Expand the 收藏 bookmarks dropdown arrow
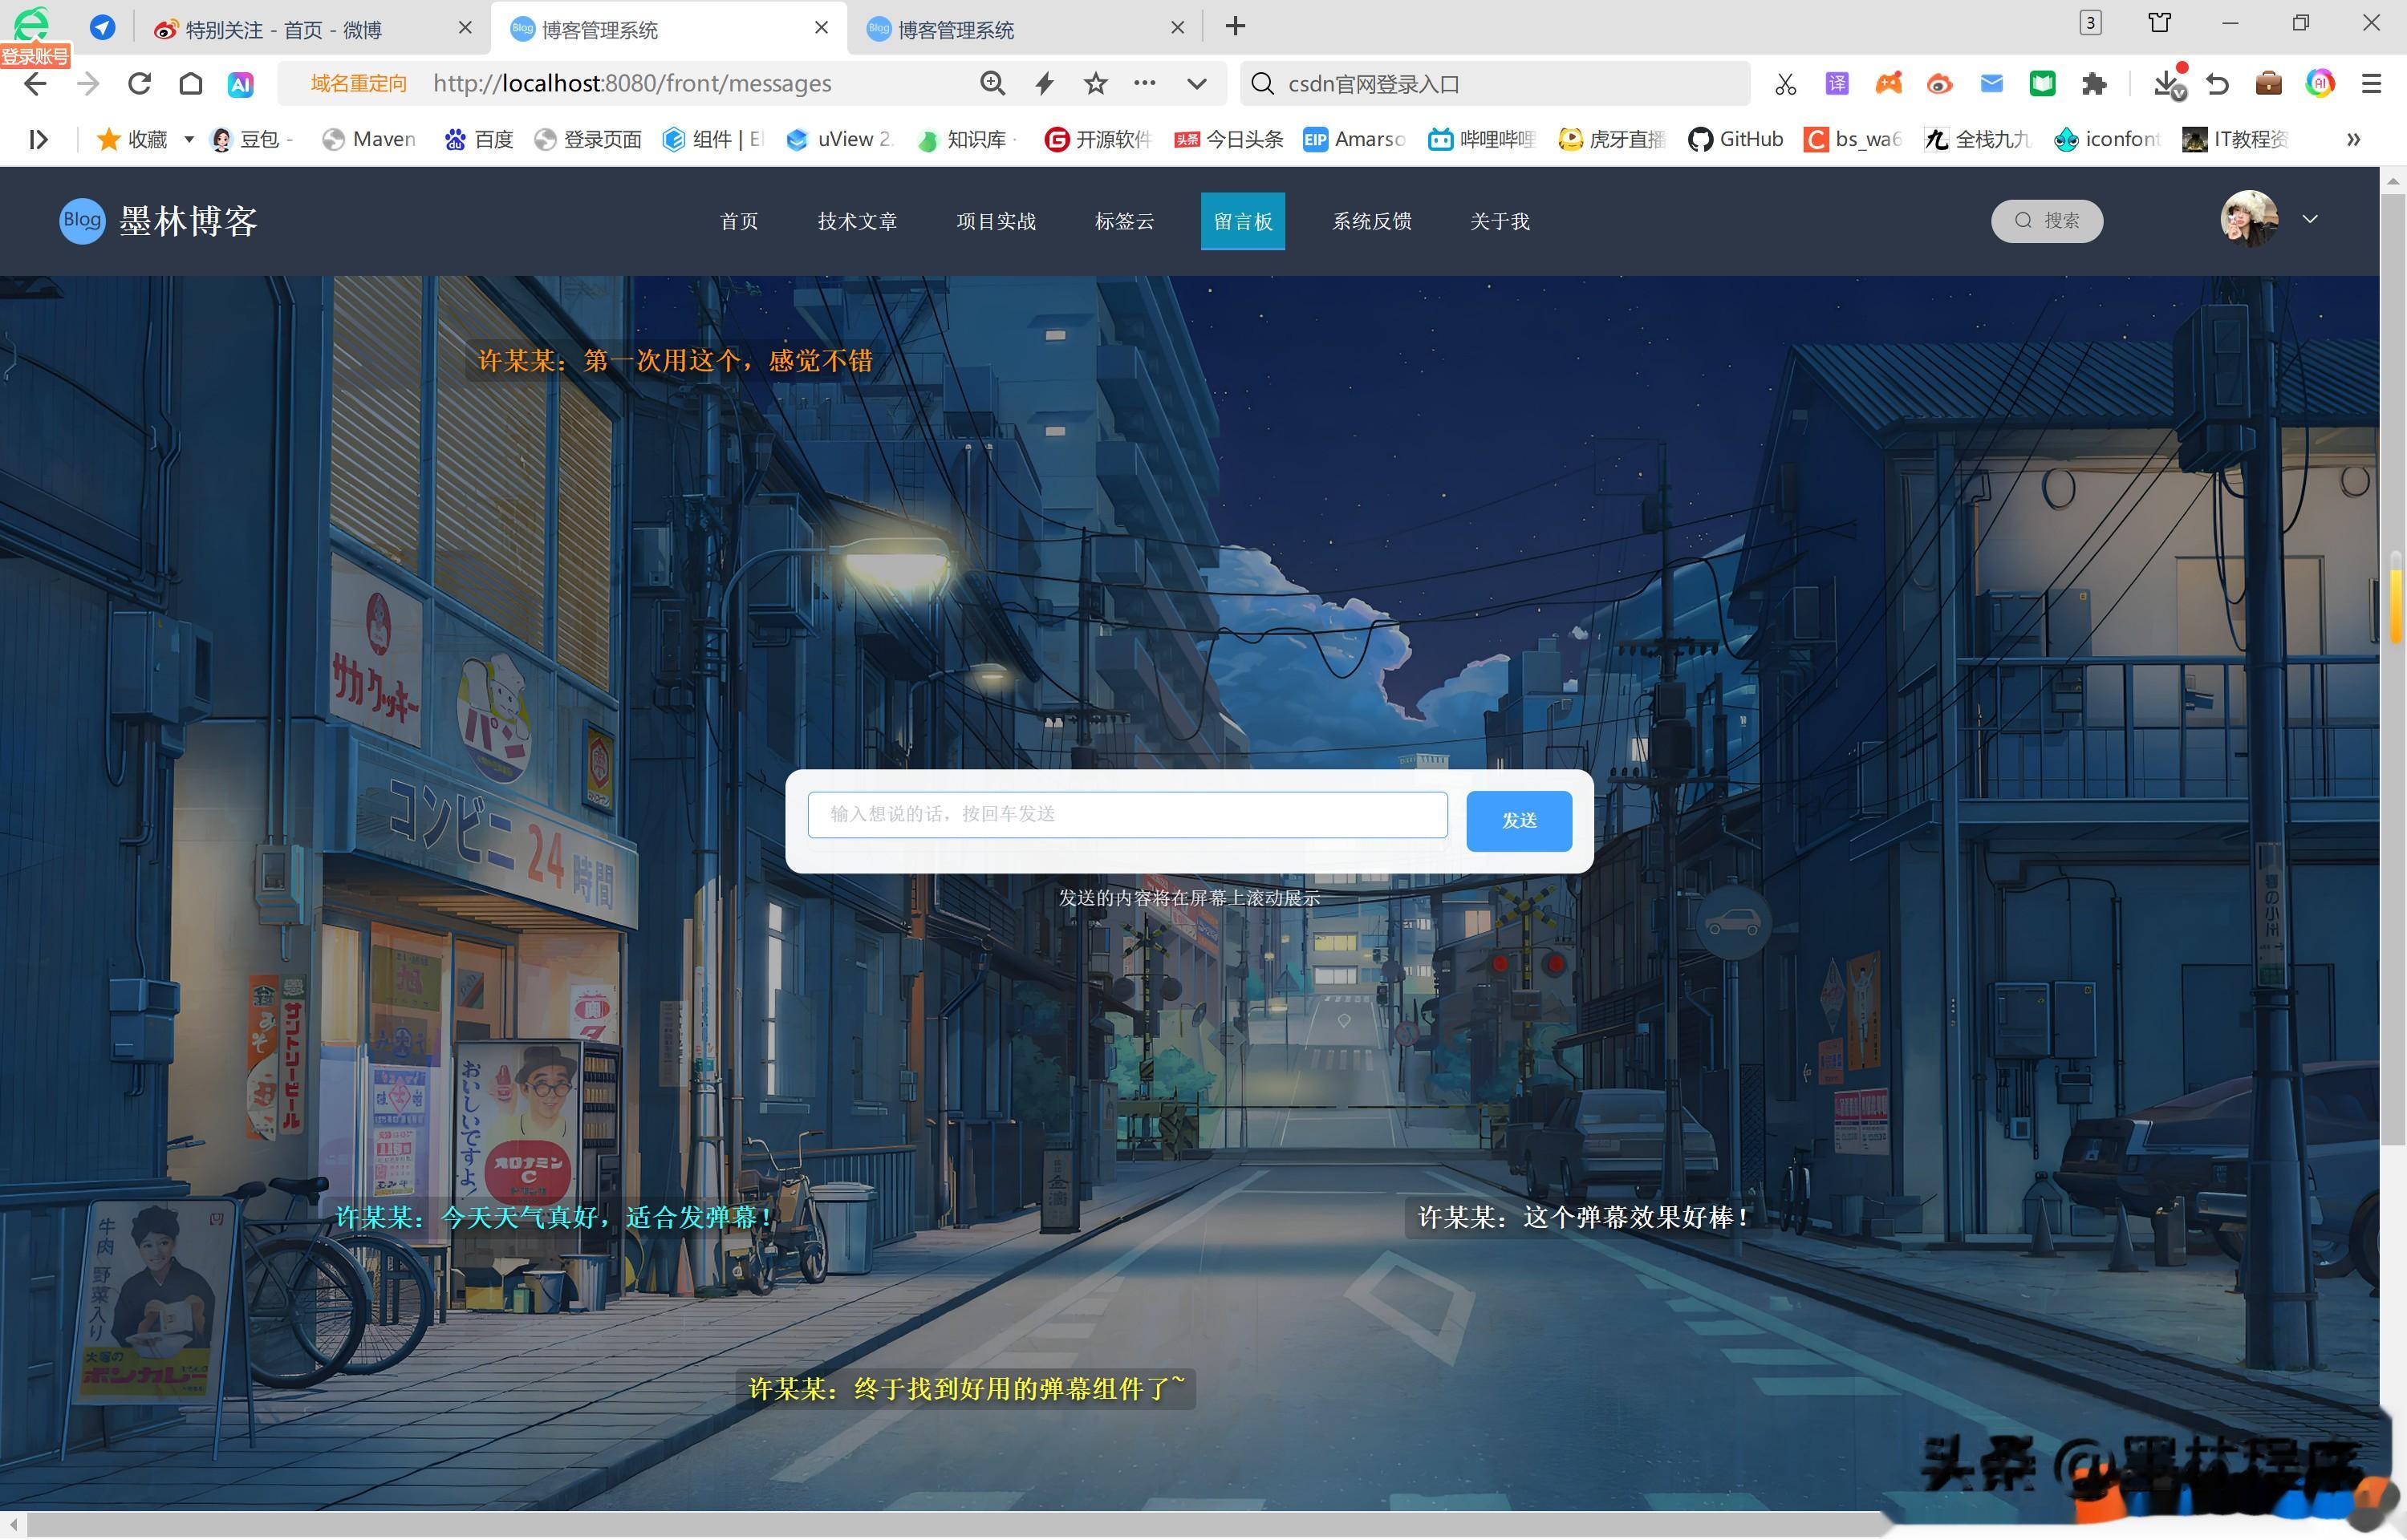Image resolution: width=2407 pixels, height=1540 pixels. tap(188, 140)
